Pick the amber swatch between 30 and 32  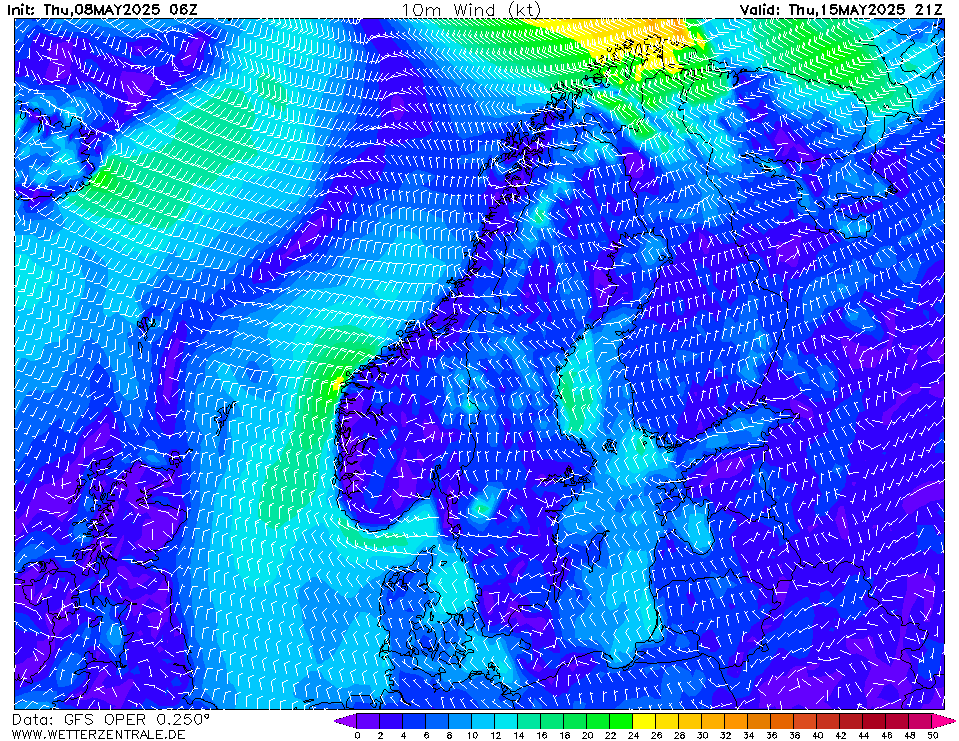[713, 721]
